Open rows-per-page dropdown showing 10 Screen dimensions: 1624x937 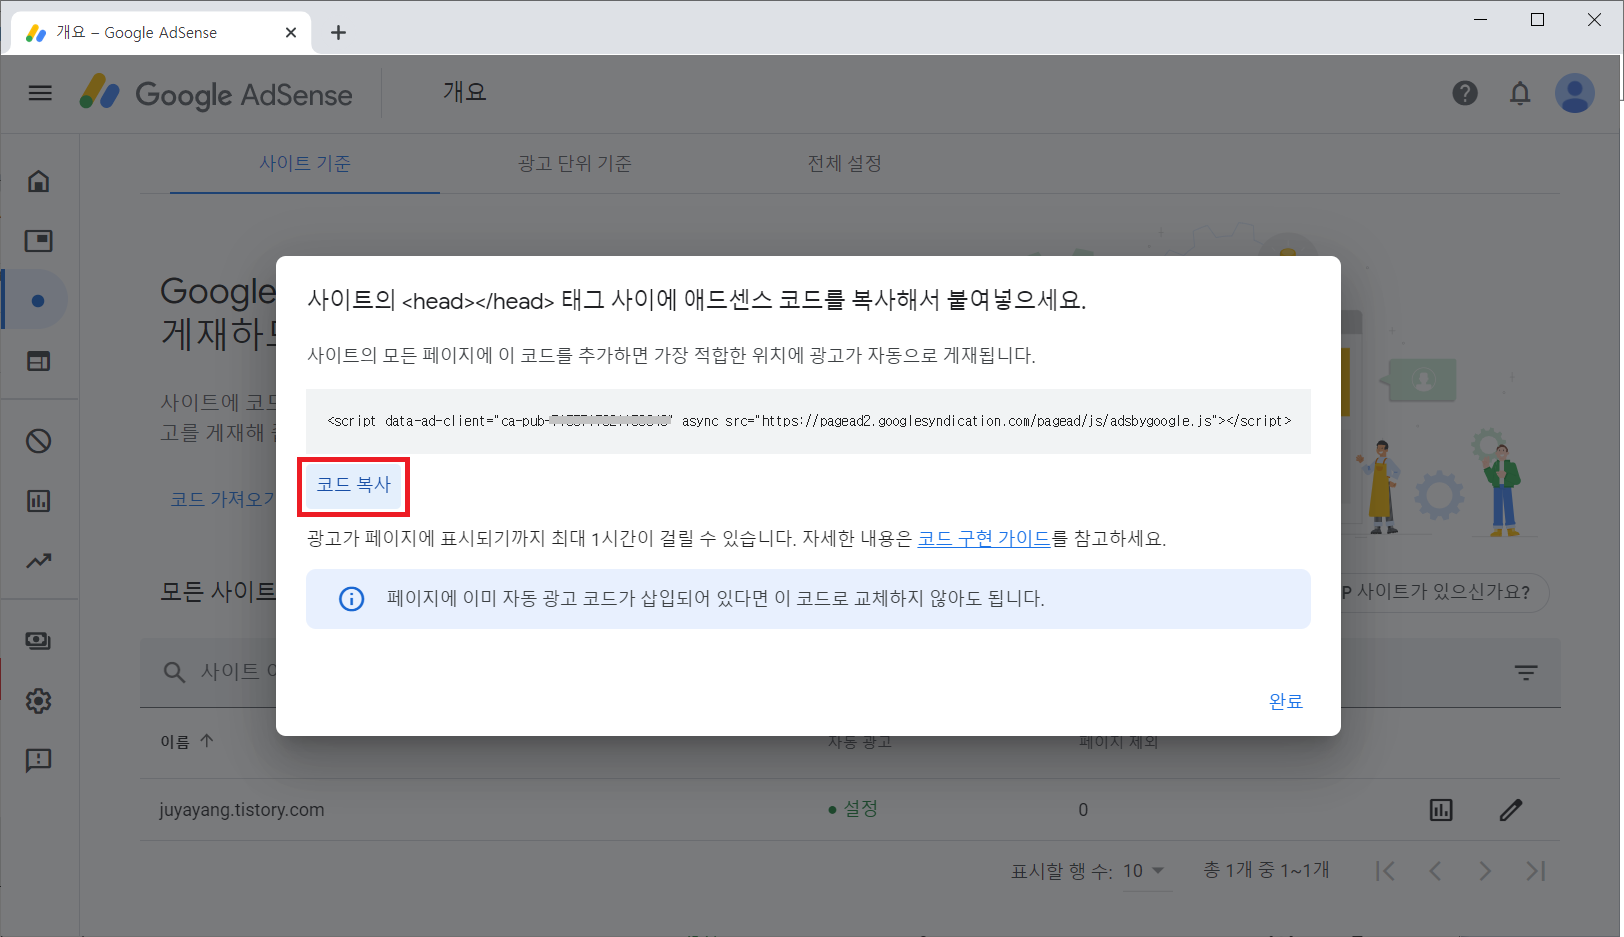[x=1145, y=871]
